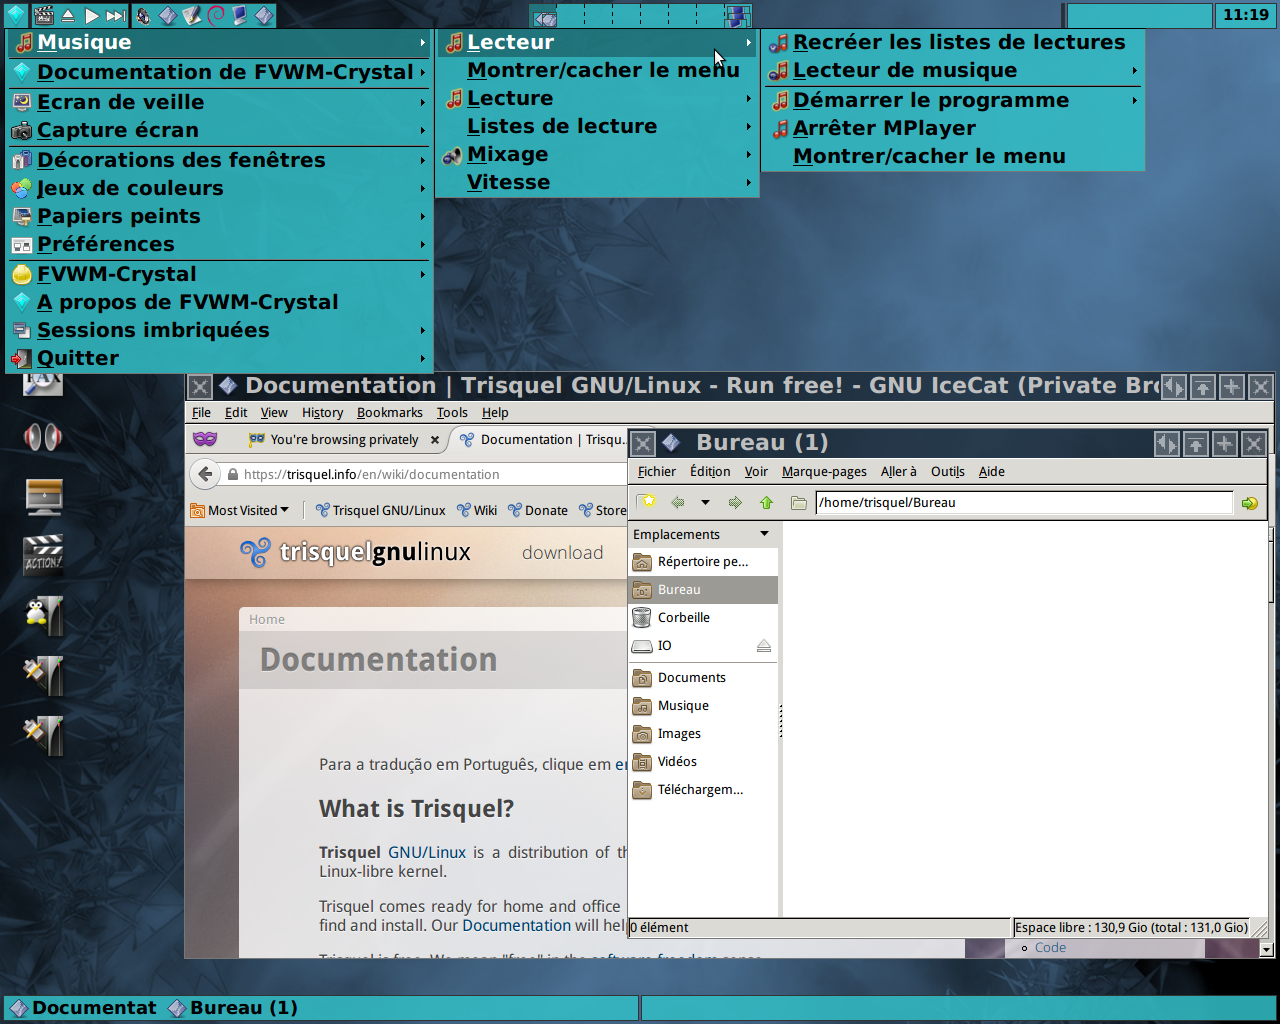The image size is (1280, 1024).
Task: Click the 11:19 clock in the top panel
Action: [1246, 15]
